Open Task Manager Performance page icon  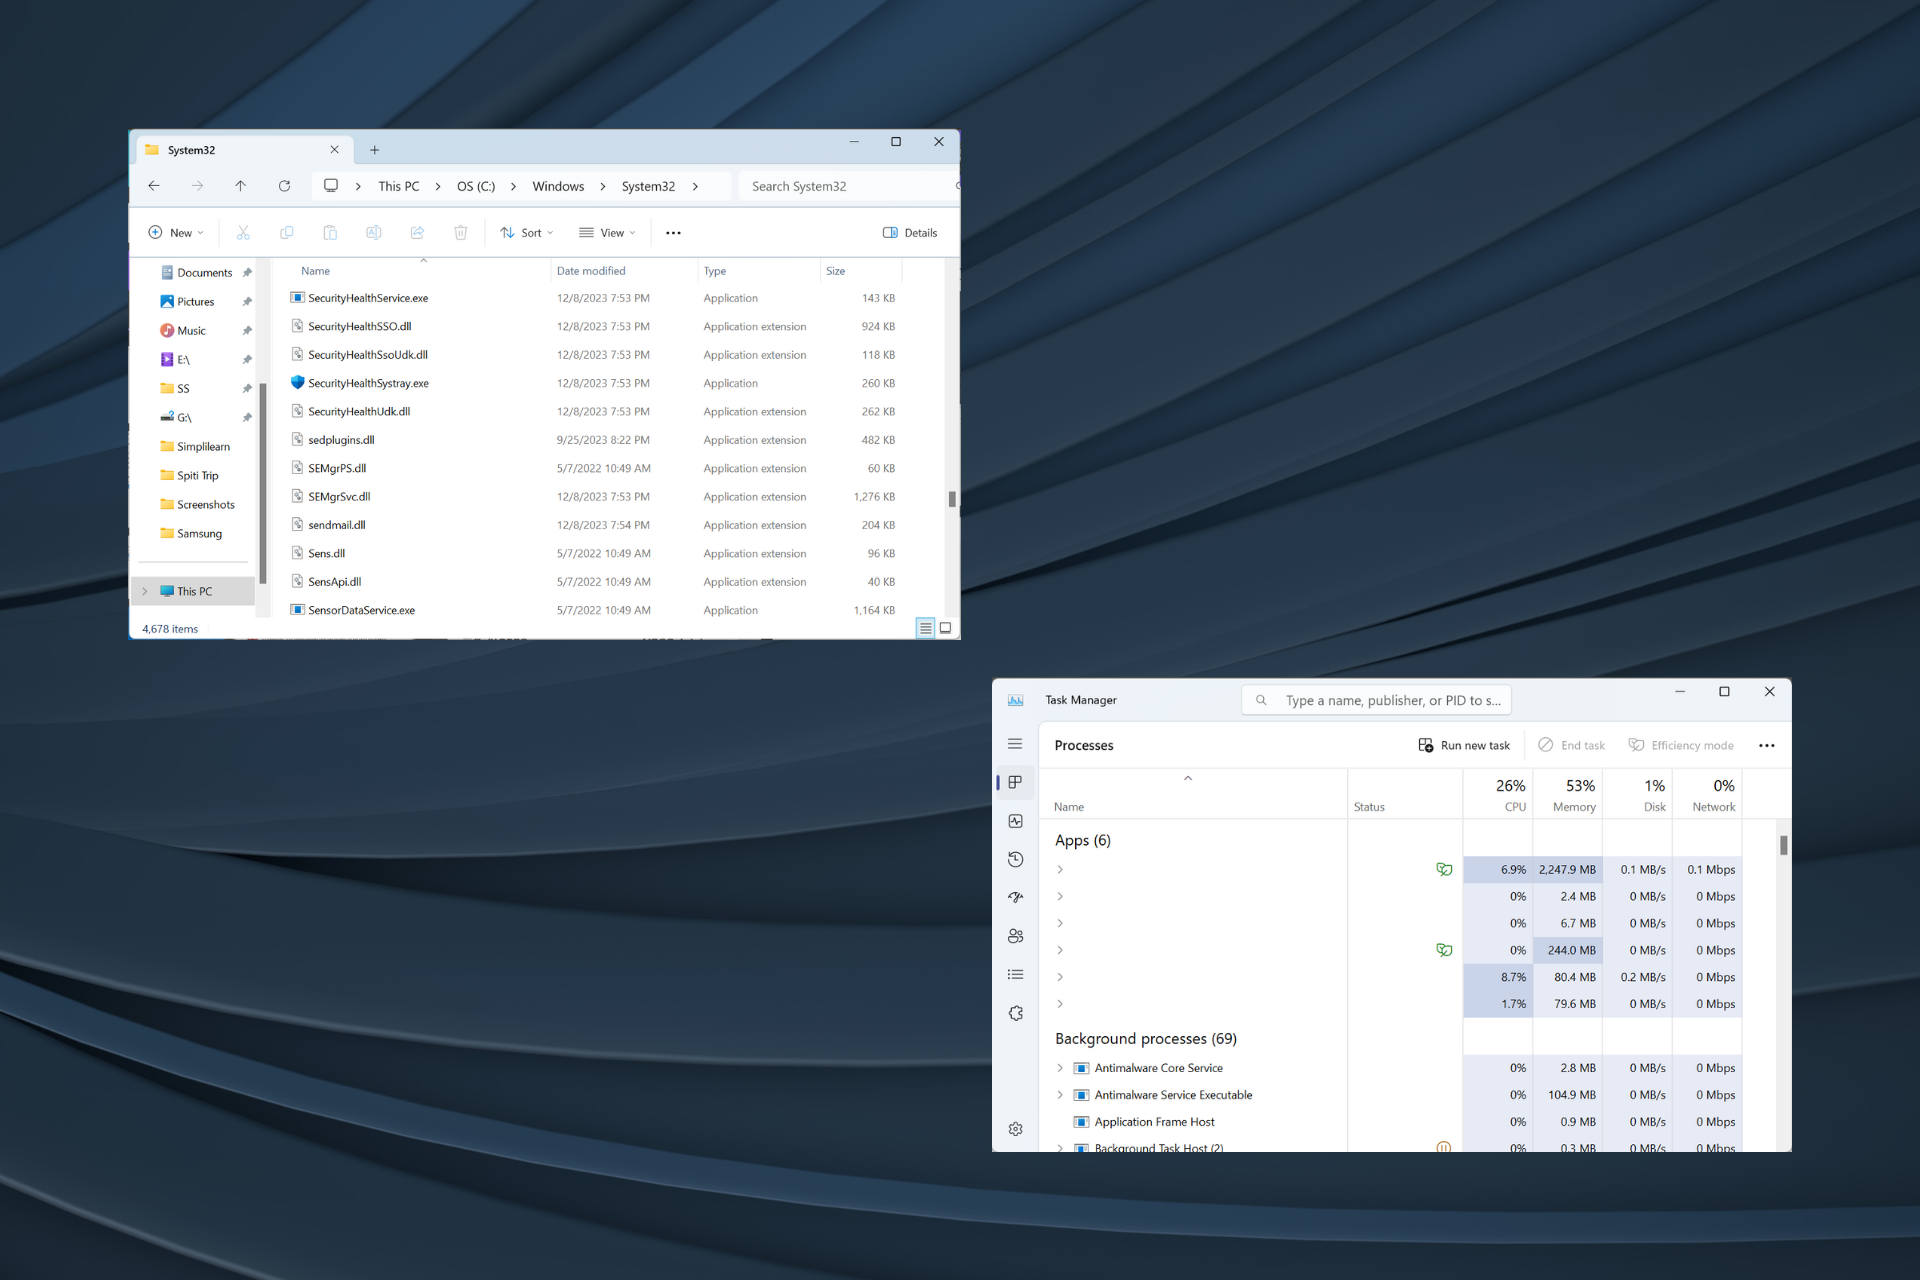coord(1015,821)
